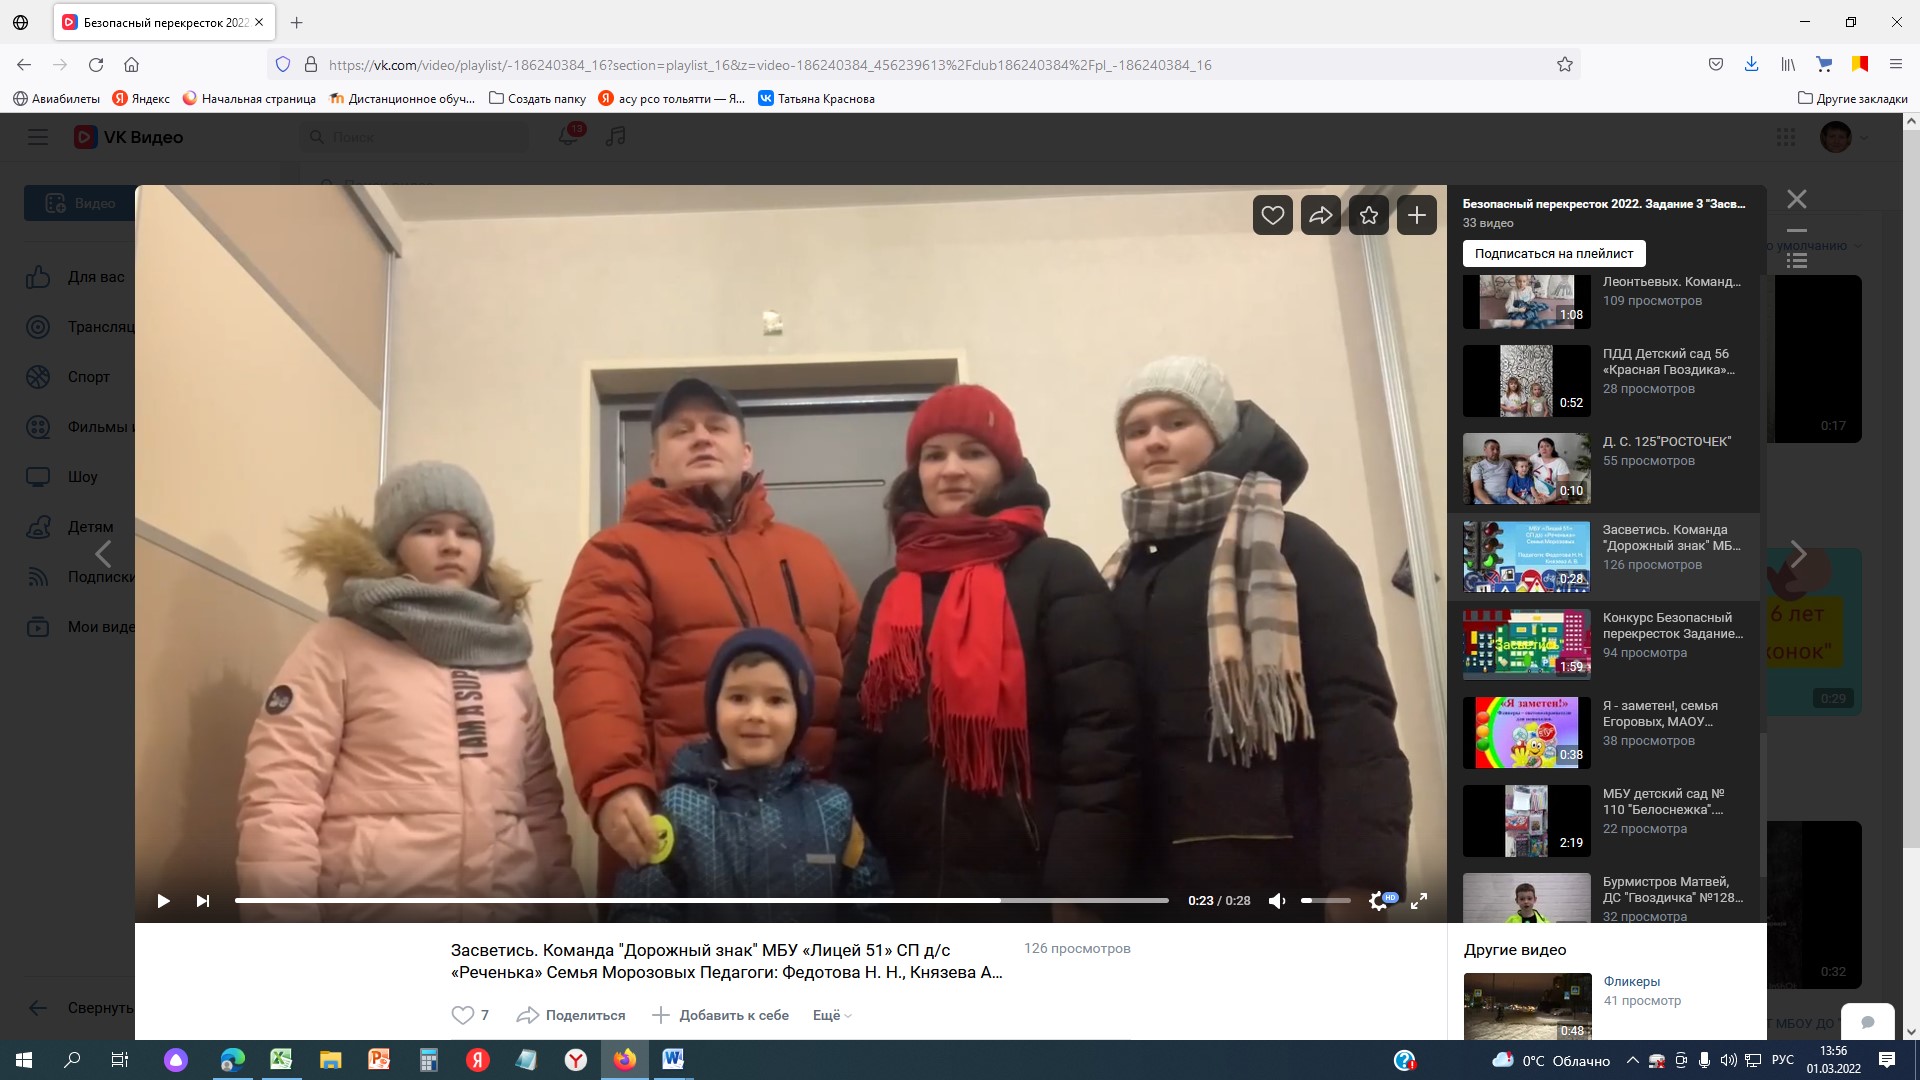Open Фликеры video link

point(1631,981)
